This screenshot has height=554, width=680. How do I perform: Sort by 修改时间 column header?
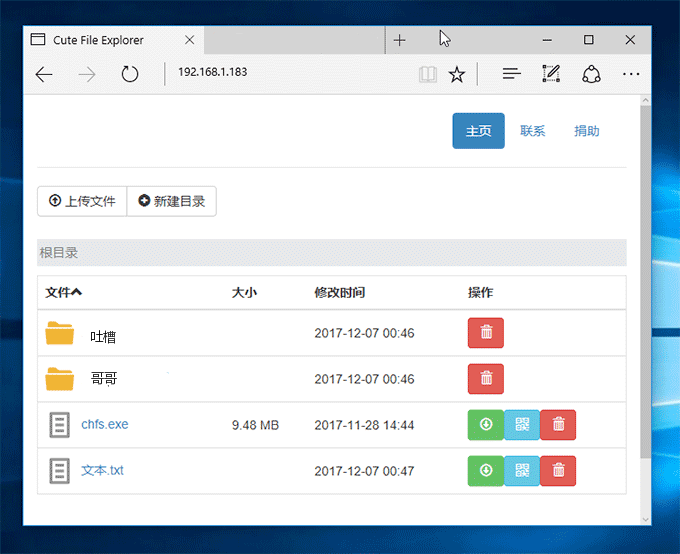pos(340,292)
